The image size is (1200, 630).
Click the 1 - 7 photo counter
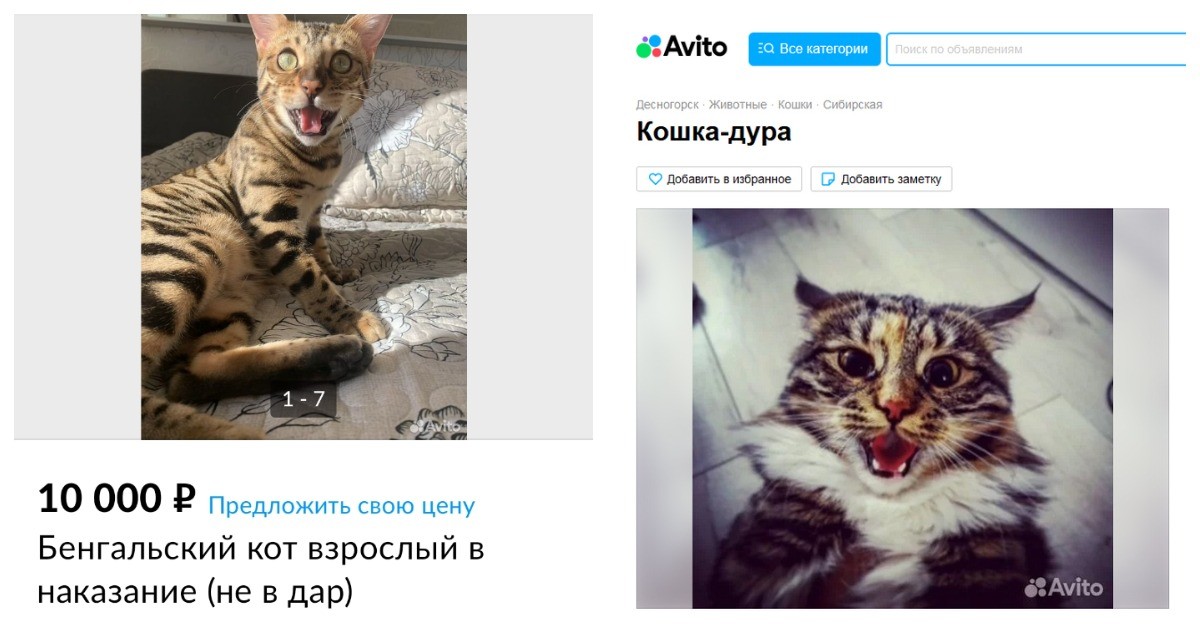pos(303,399)
